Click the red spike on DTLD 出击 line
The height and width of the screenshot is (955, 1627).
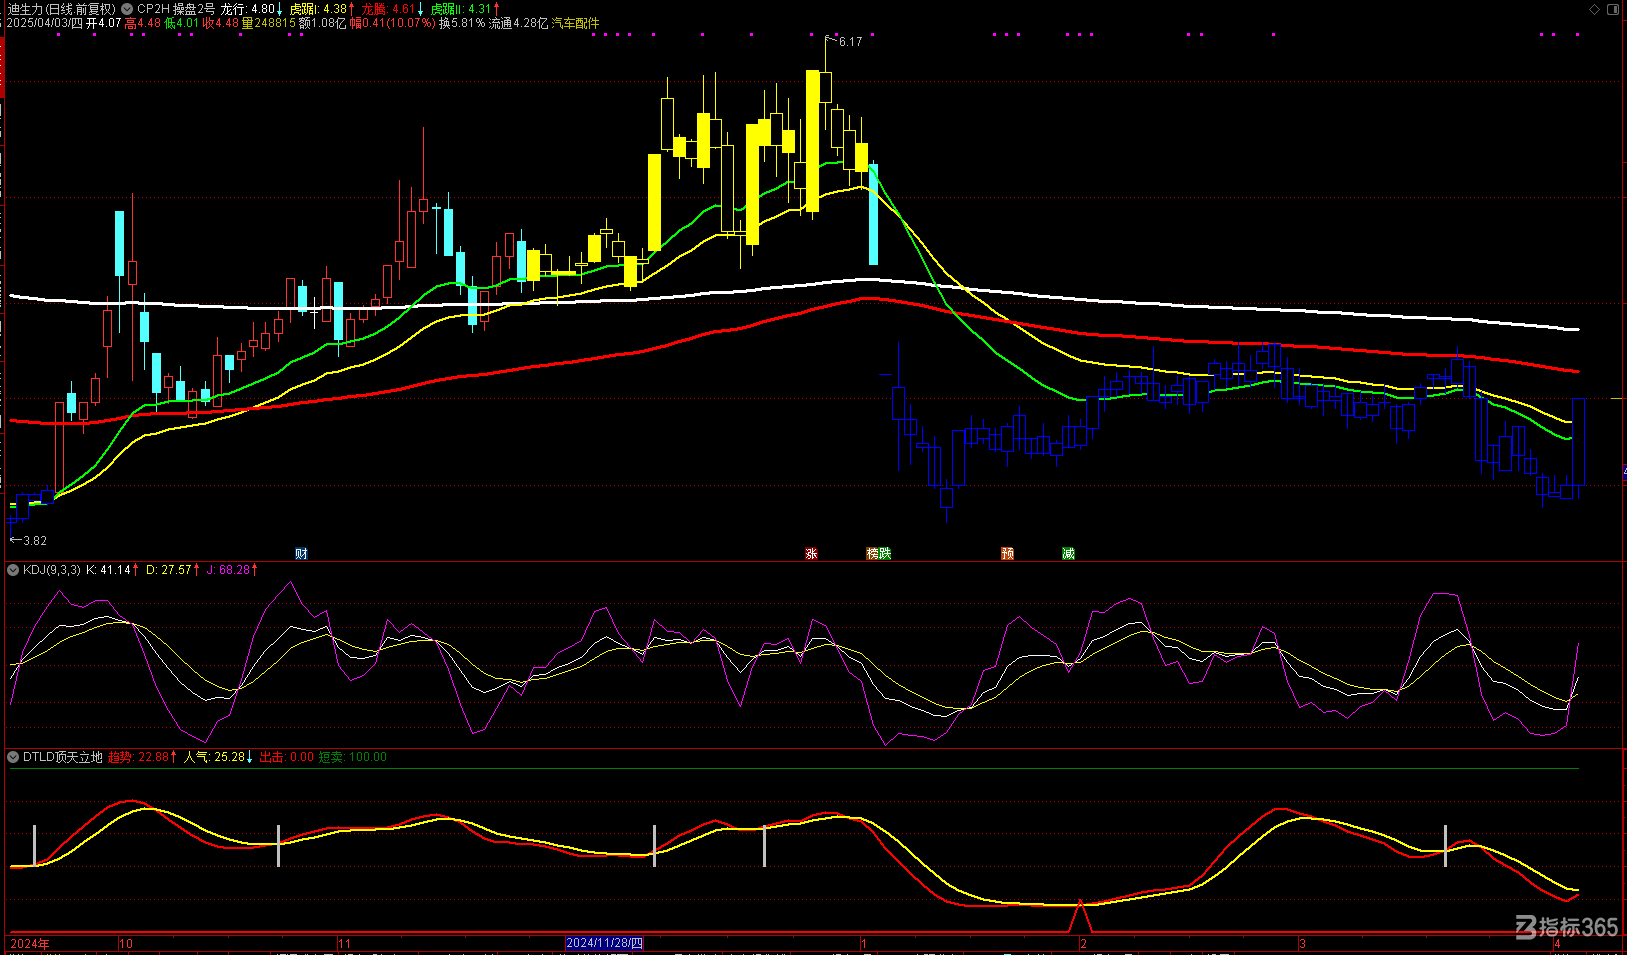1080,917
